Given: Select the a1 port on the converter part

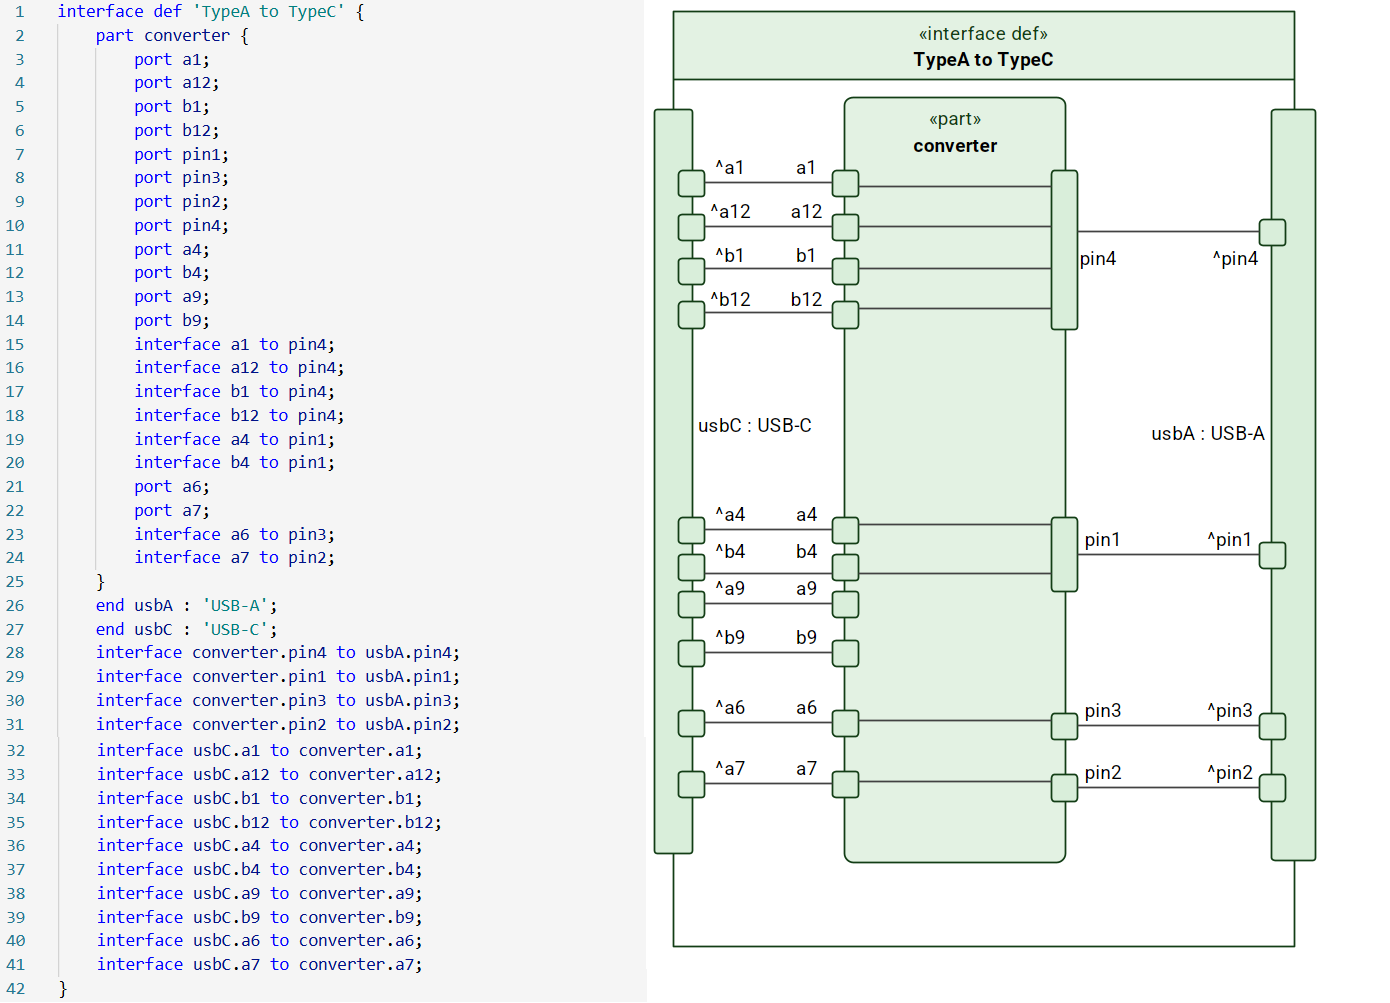Looking at the screenshot, I should click(x=846, y=183).
